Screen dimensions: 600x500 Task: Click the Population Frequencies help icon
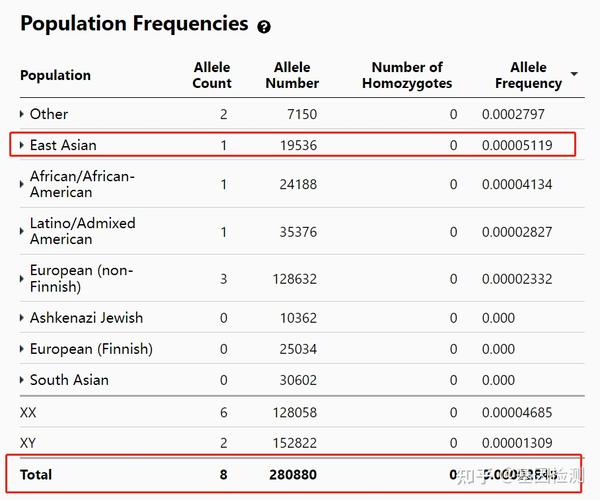[x=264, y=28]
